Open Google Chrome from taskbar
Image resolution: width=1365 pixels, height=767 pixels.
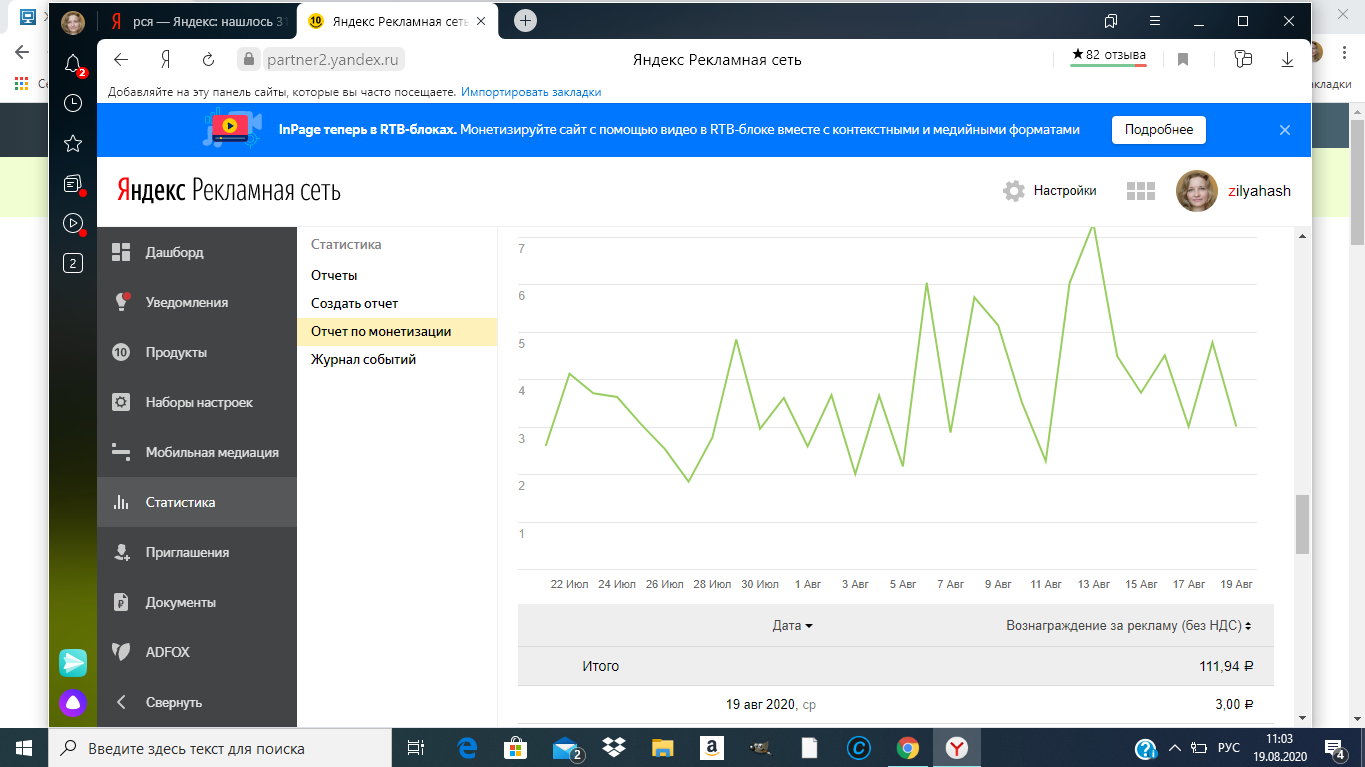908,748
